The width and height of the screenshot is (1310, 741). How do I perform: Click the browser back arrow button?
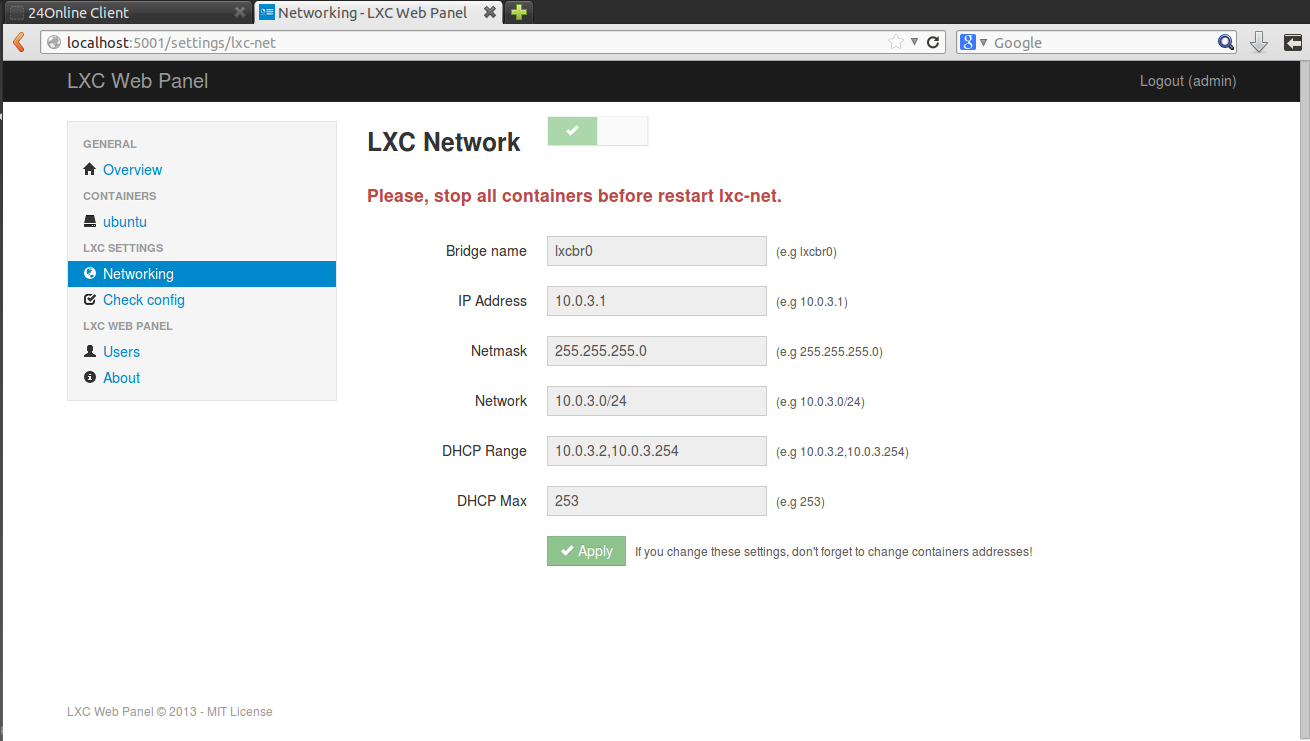[18, 42]
